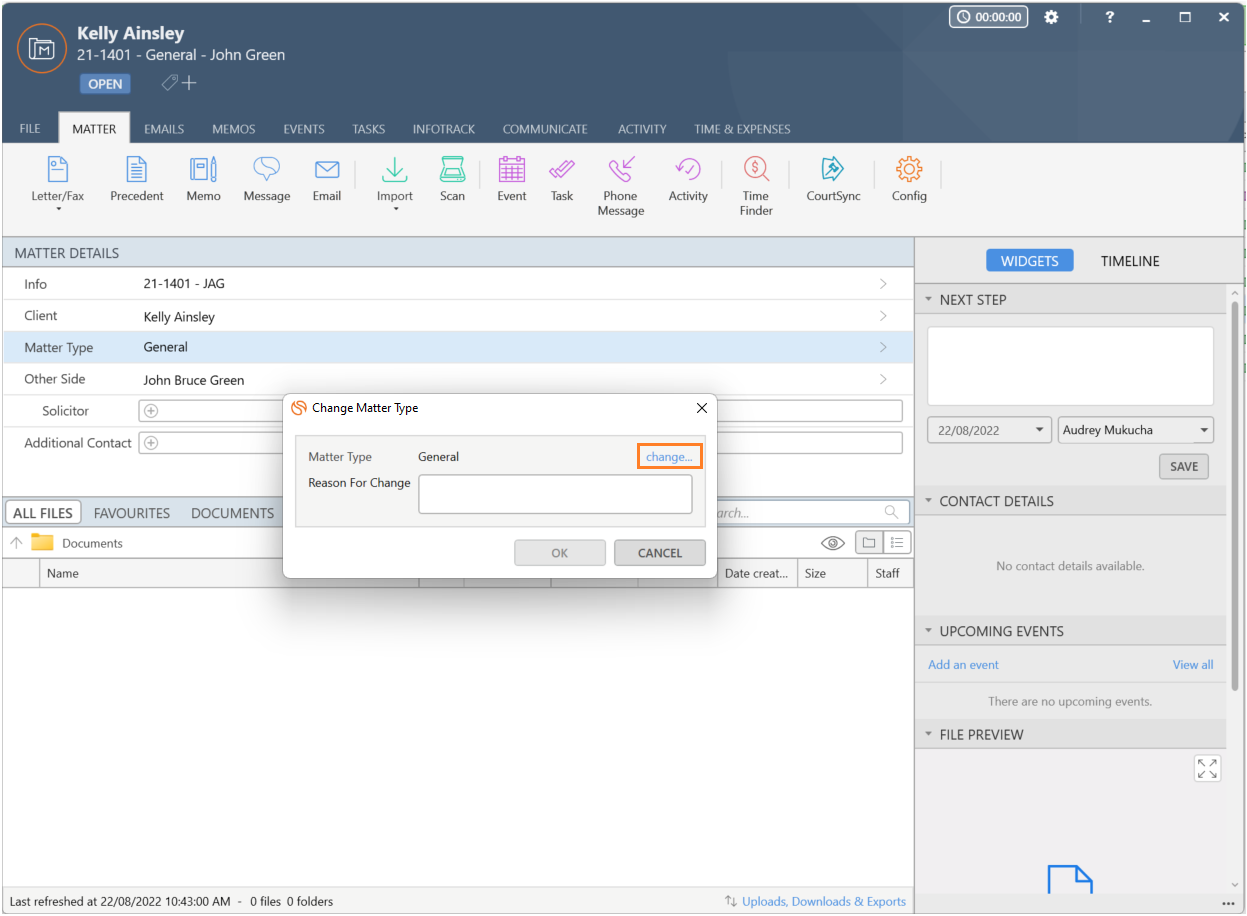Select the FAVOURITES files tab
The width and height of the screenshot is (1247, 916).
(132, 513)
